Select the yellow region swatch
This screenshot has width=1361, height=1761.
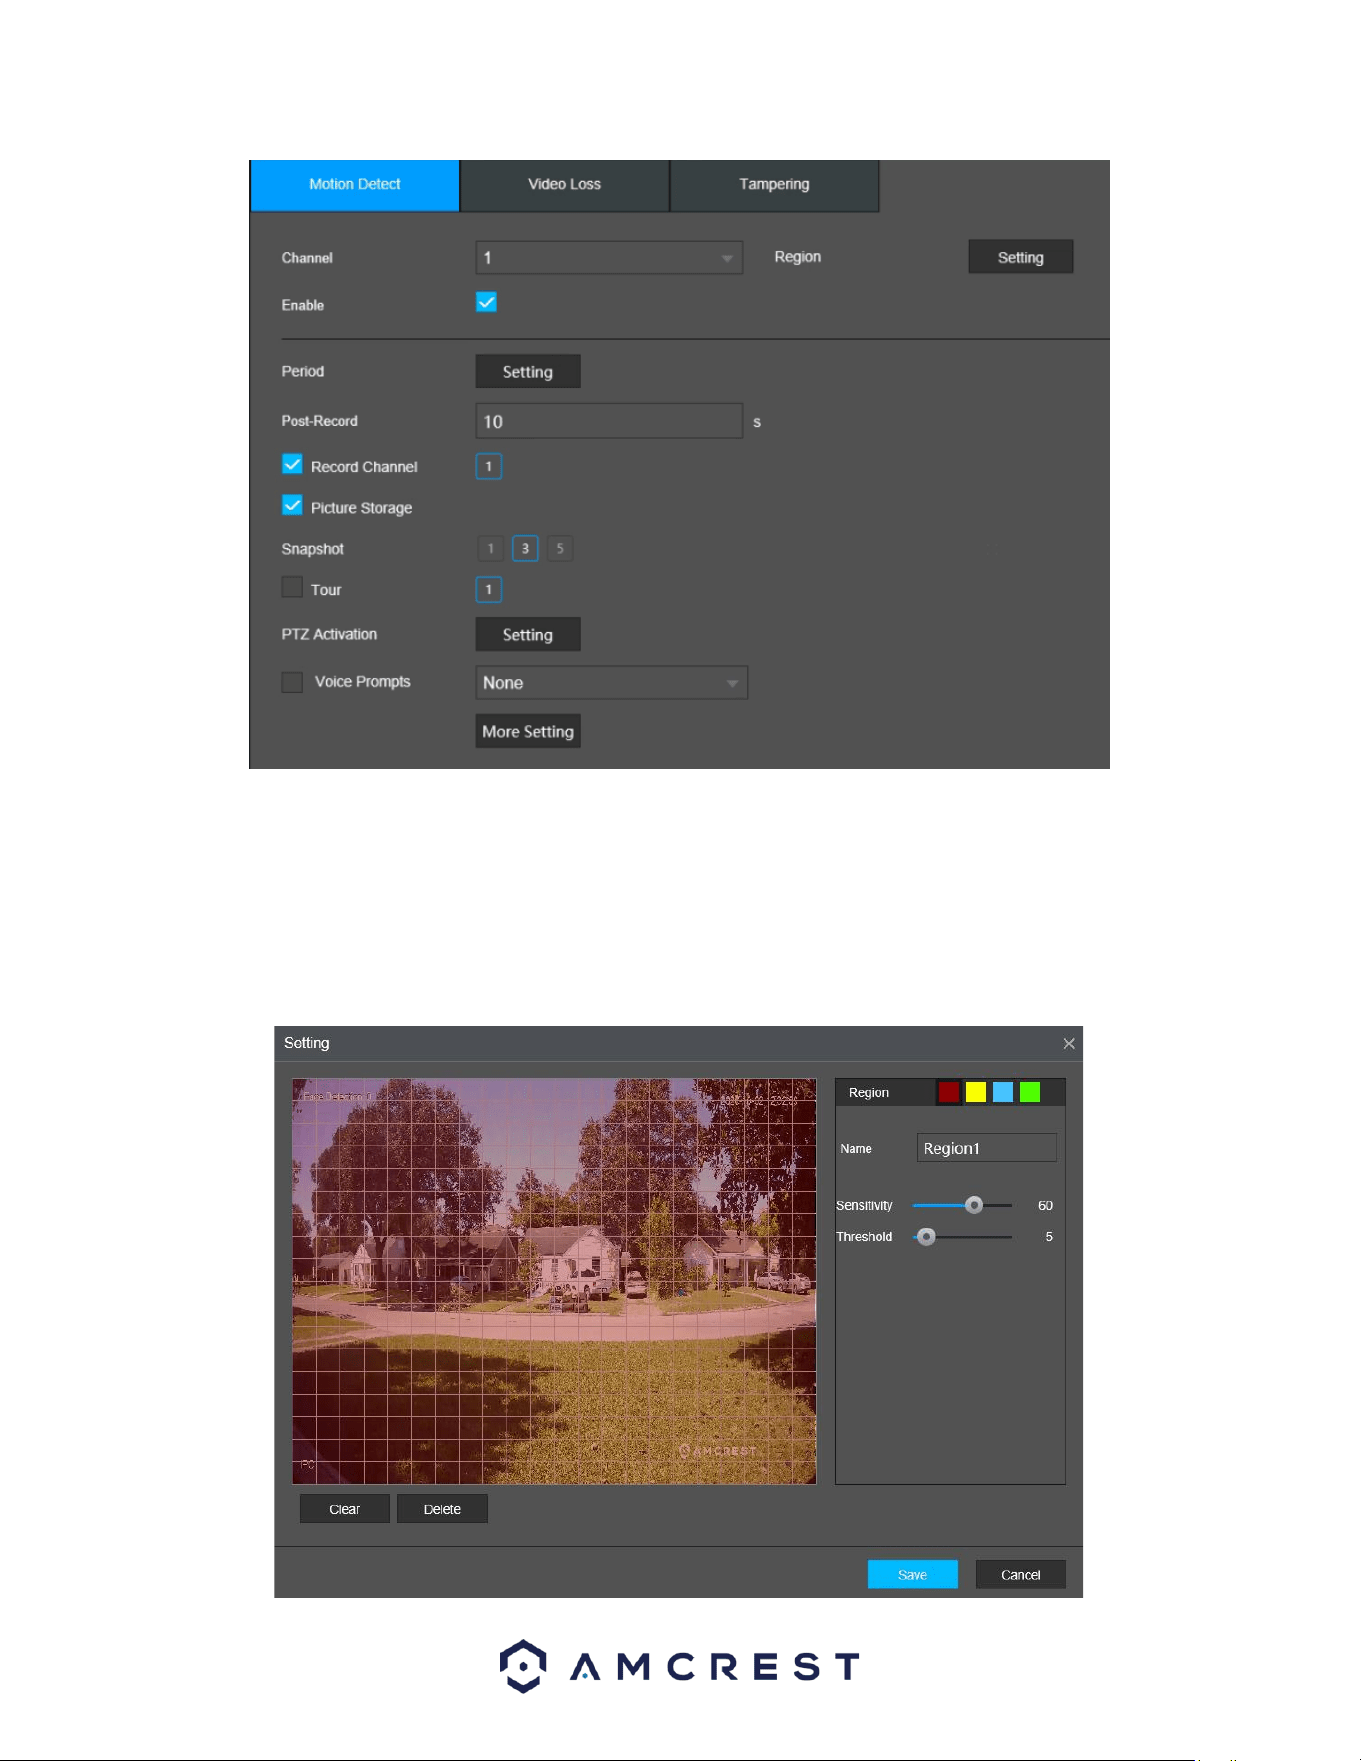[x=976, y=1092]
